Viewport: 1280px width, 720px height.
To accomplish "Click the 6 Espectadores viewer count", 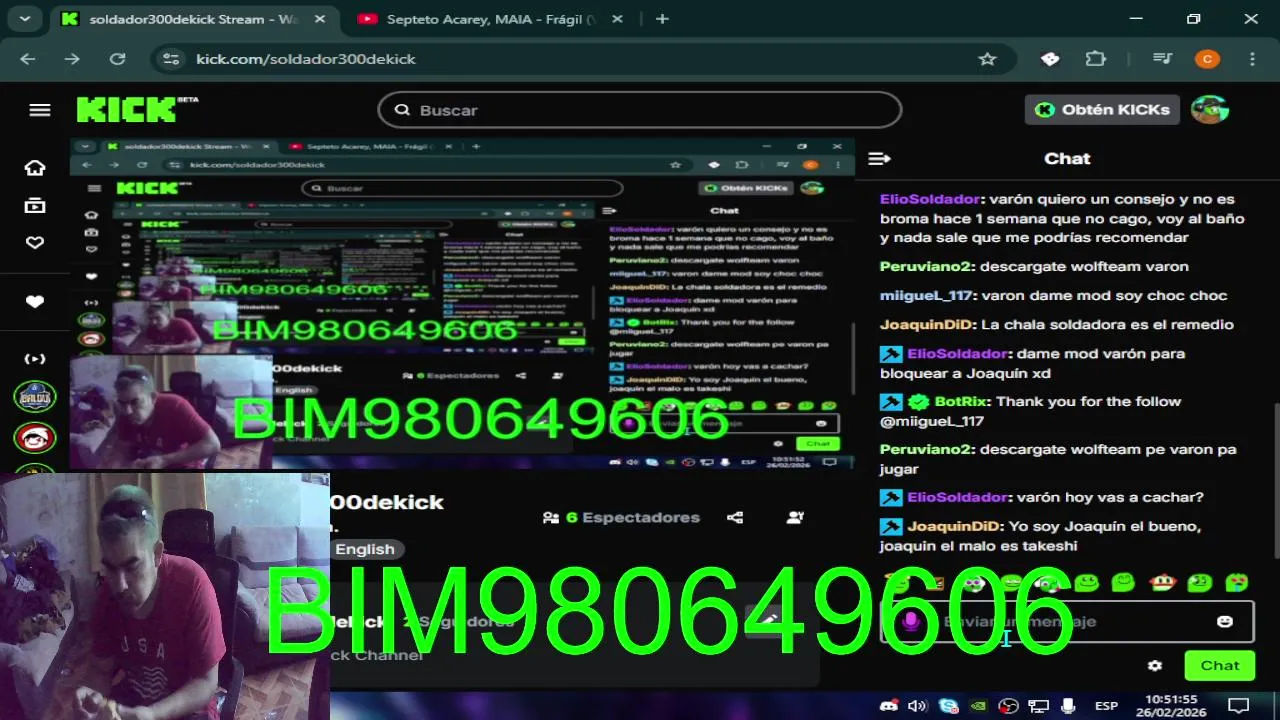I will tap(621, 517).
